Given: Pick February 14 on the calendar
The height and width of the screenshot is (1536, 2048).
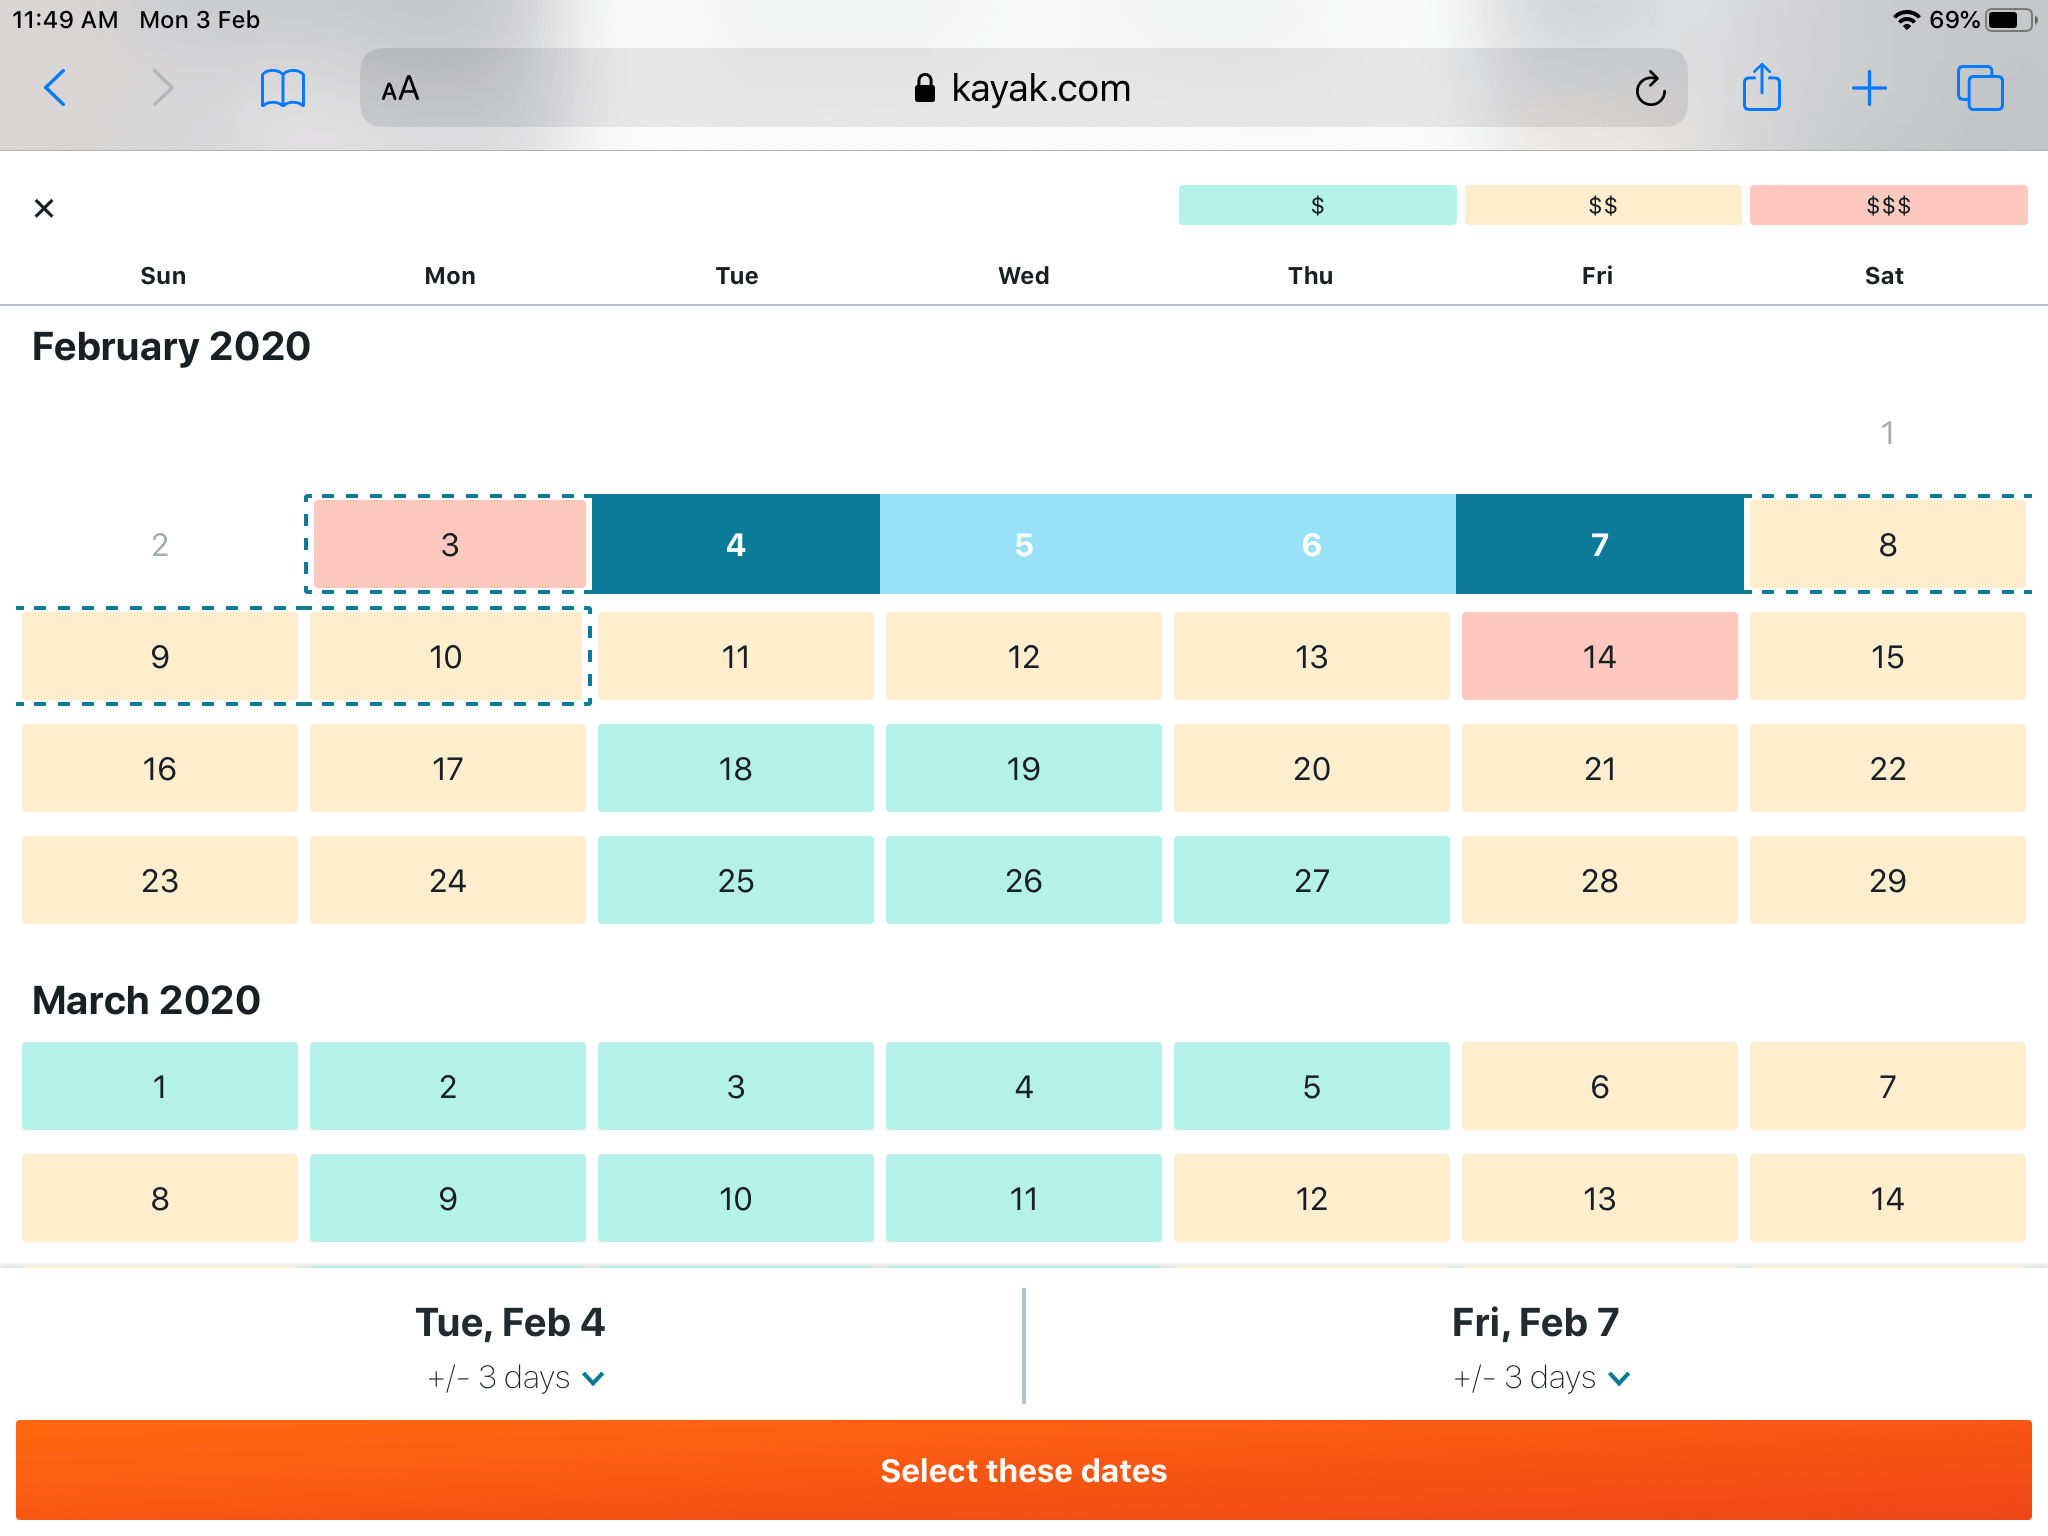Looking at the screenshot, I should pyautogui.click(x=1599, y=656).
